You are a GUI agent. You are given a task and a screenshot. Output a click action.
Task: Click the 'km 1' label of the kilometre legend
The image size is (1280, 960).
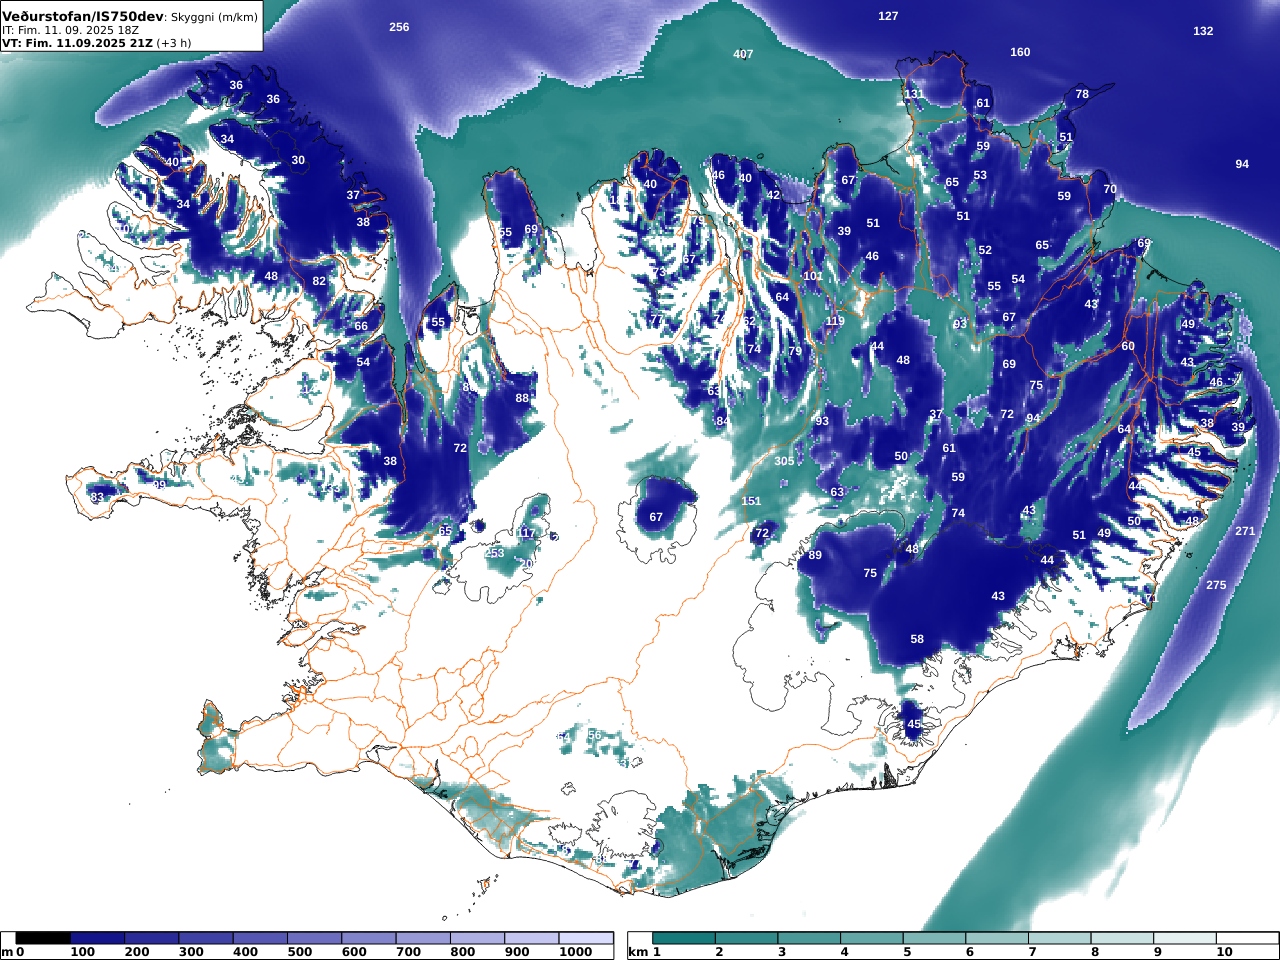pyautogui.click(x=645, y=952)
